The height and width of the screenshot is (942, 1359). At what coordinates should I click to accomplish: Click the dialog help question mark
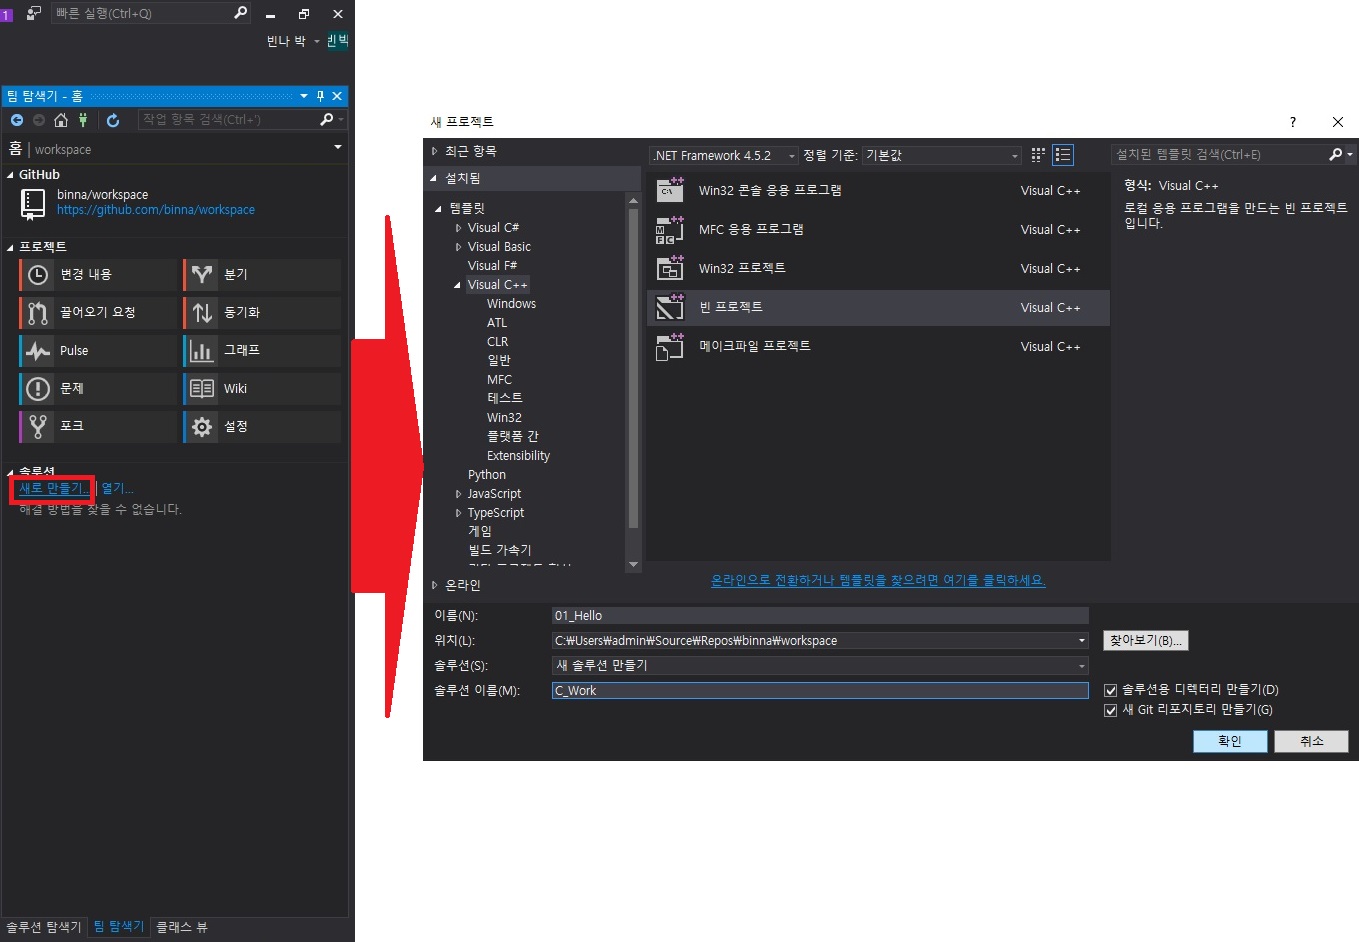point(1293,122)
